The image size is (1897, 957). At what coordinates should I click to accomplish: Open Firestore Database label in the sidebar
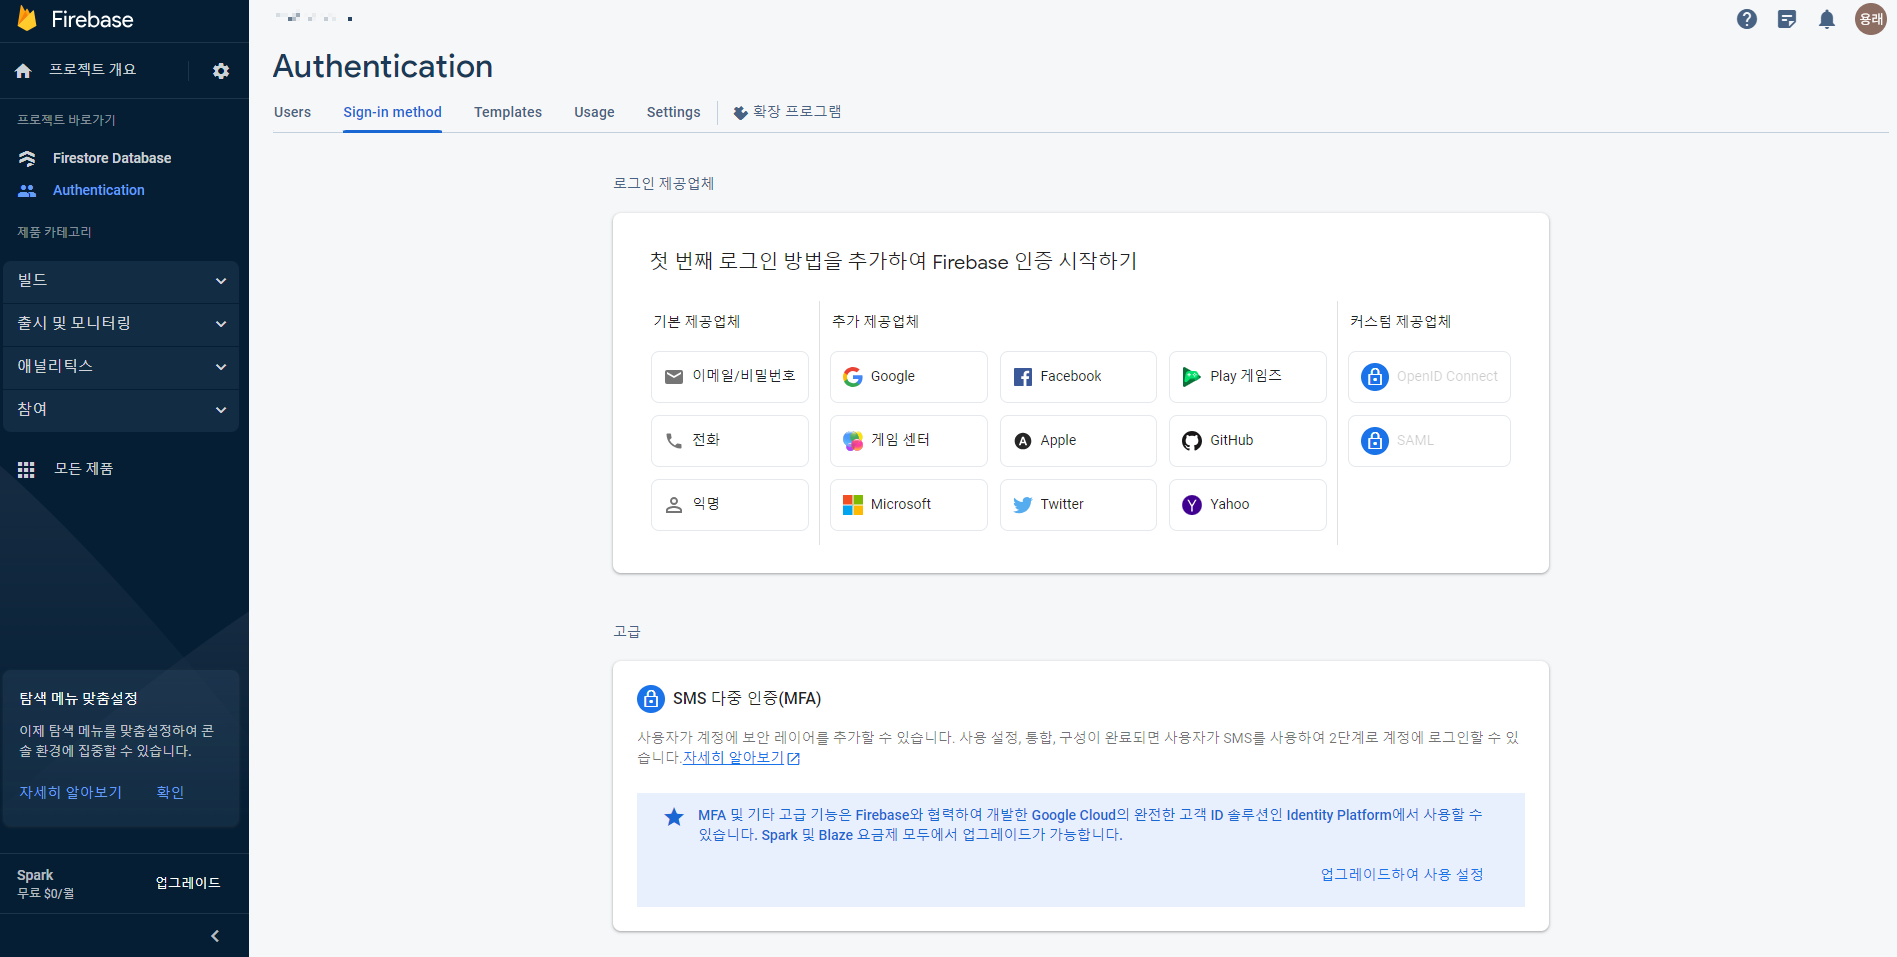pyautogui.click(x=112, y=158)
